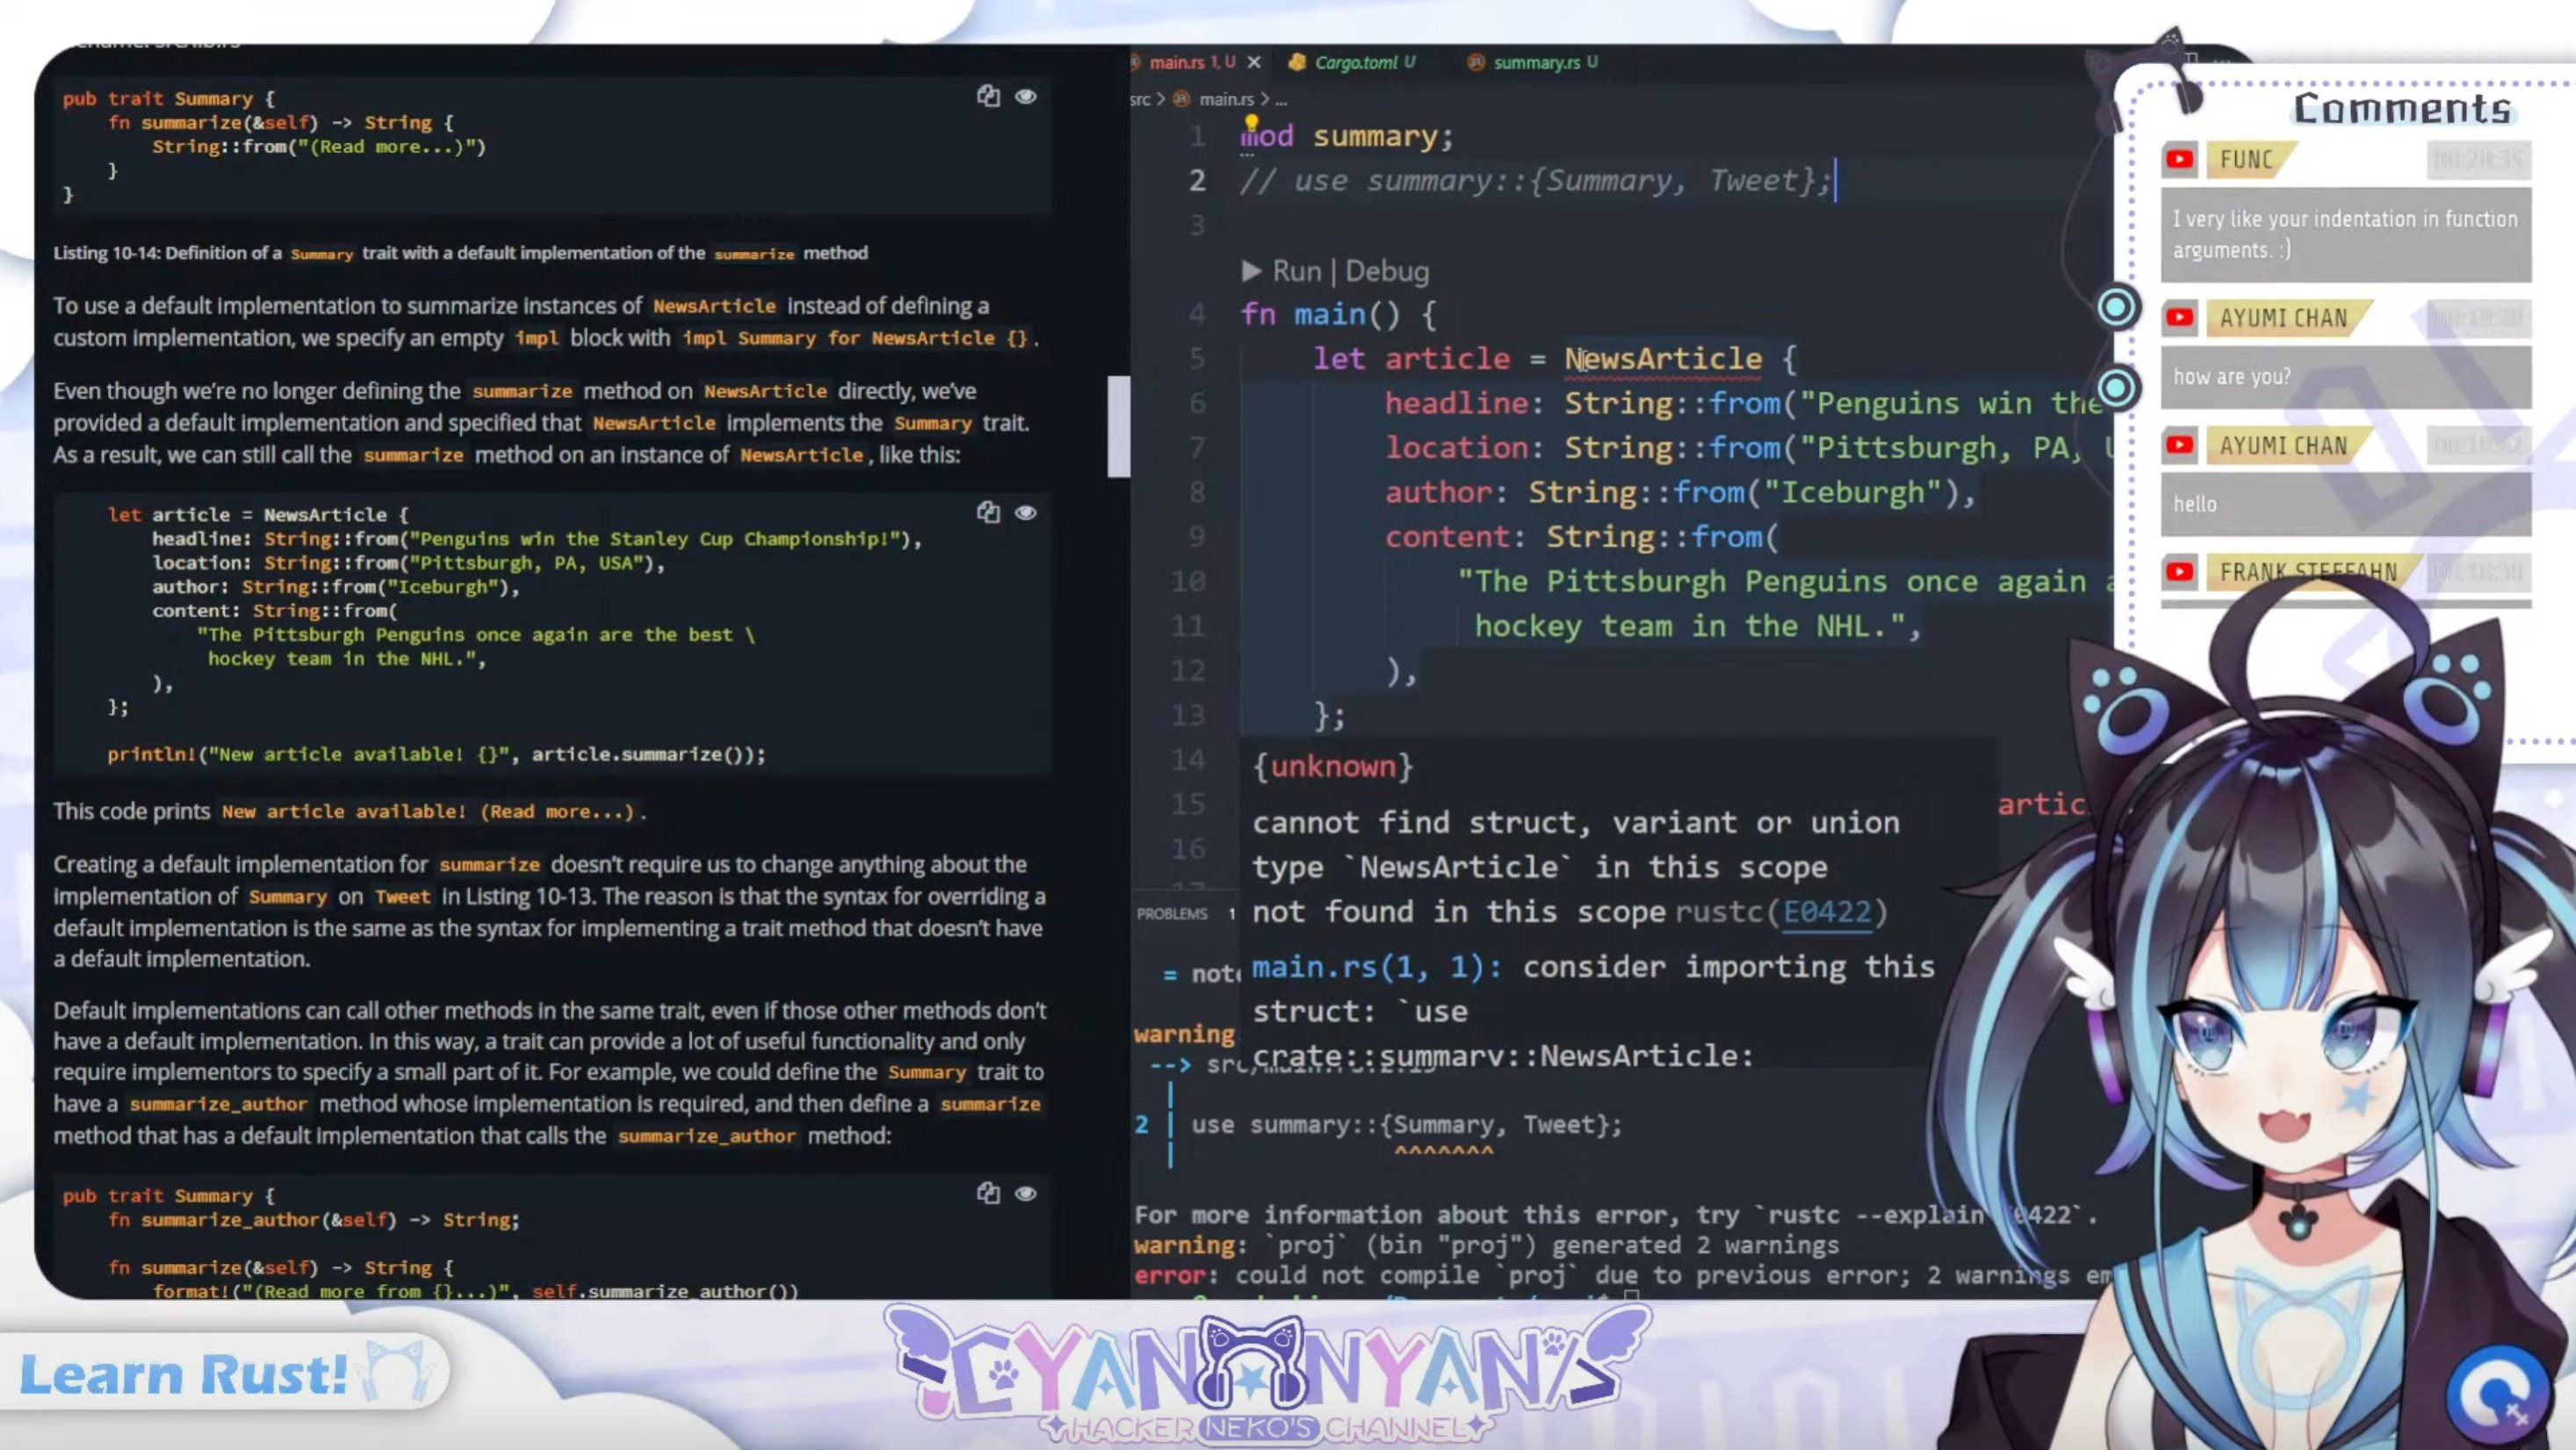Image resolution: width=2576 pixels, height=1450 pixels.
Task: Click the lightbulb quick-fix icon on line 1
Action: (x=1251, y=123)
